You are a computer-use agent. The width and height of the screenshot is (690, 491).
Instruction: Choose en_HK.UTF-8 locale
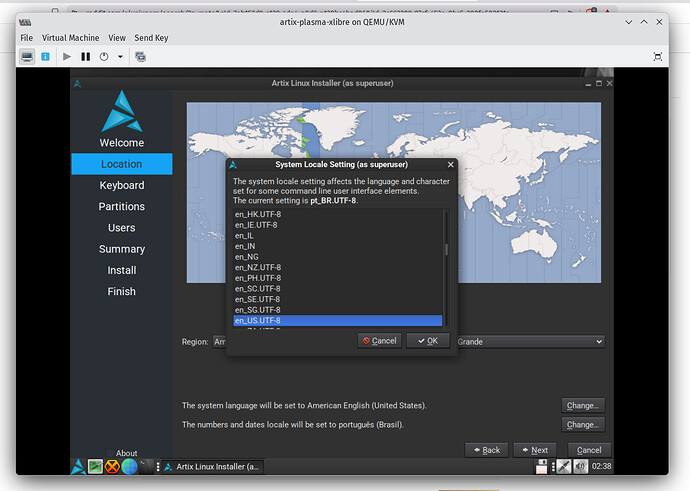[338, 214]
